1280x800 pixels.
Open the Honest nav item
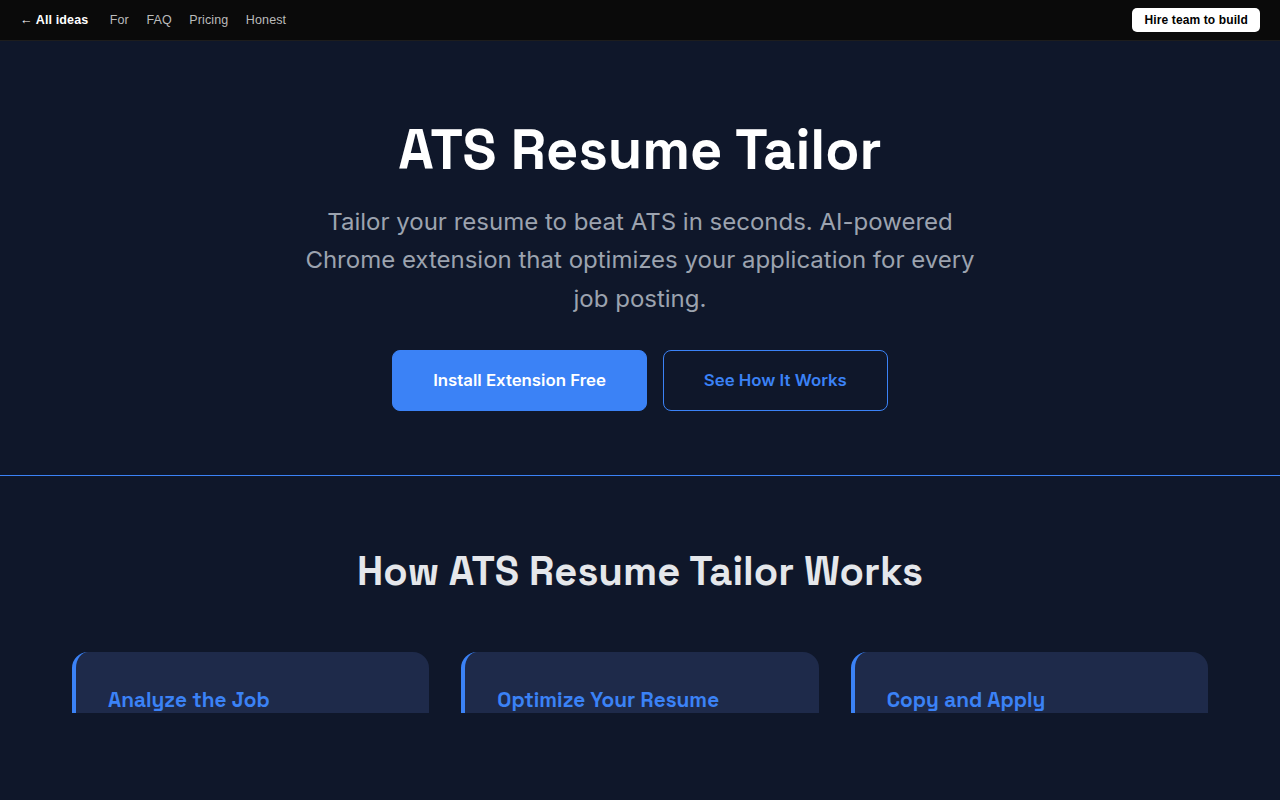click(x=266, y=20)
